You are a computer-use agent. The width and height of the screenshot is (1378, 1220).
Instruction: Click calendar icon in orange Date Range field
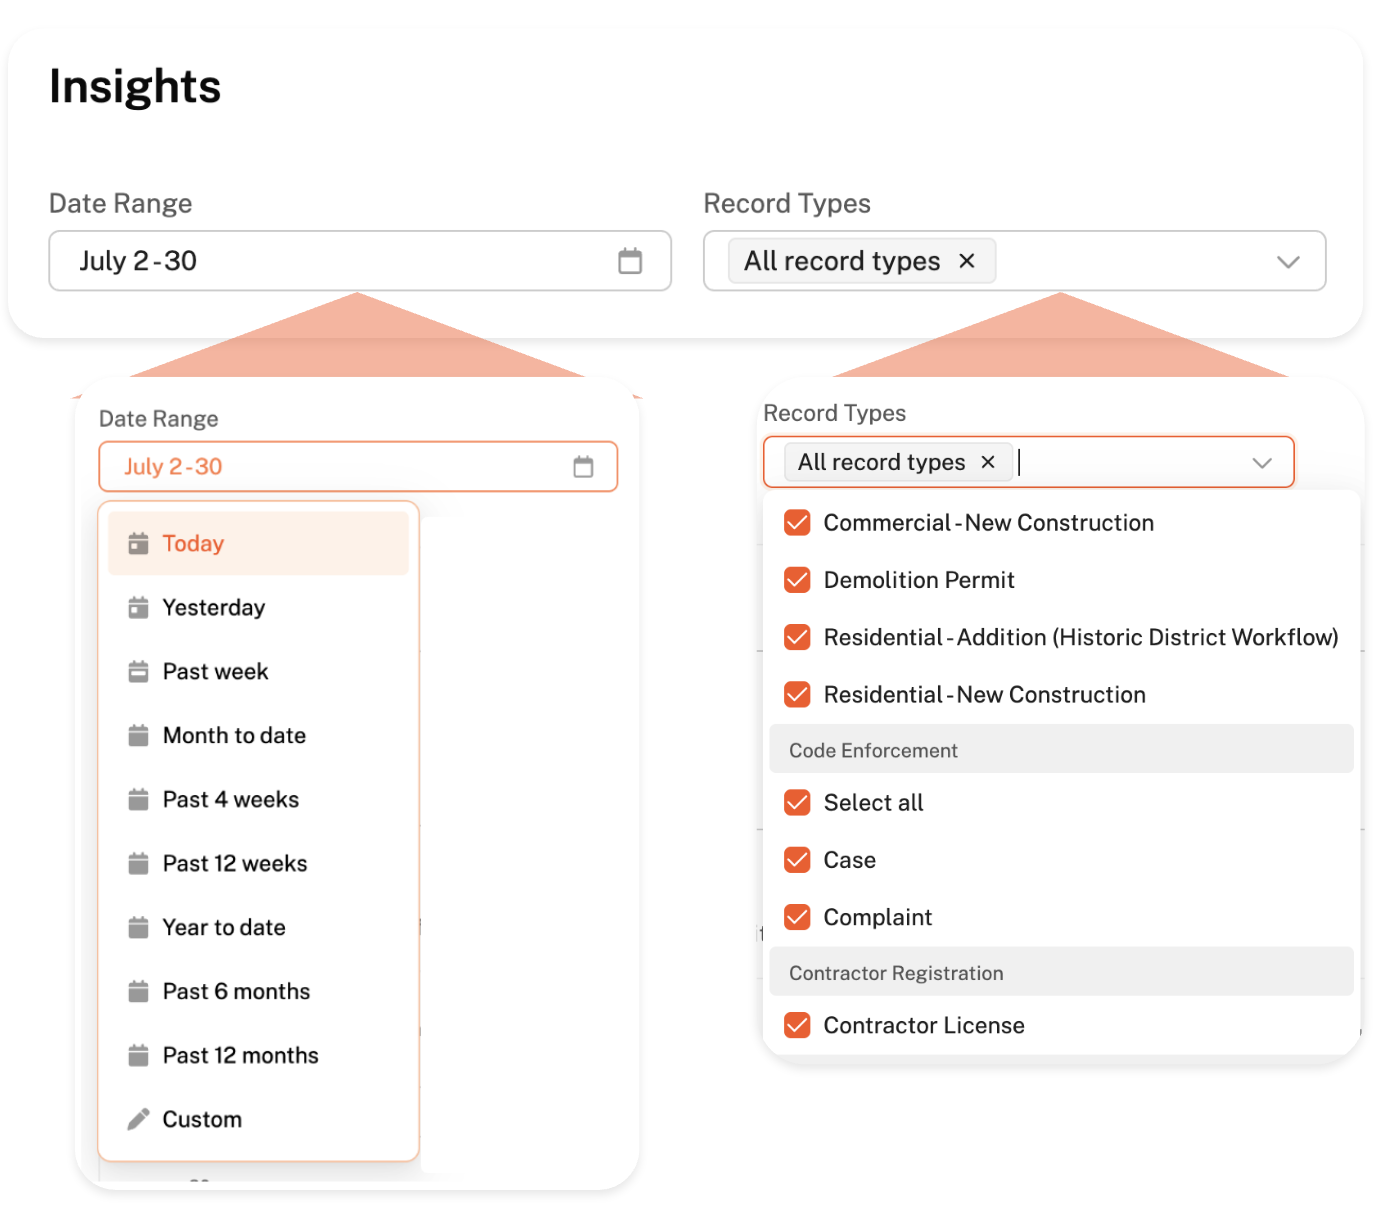tap(583, 467)
